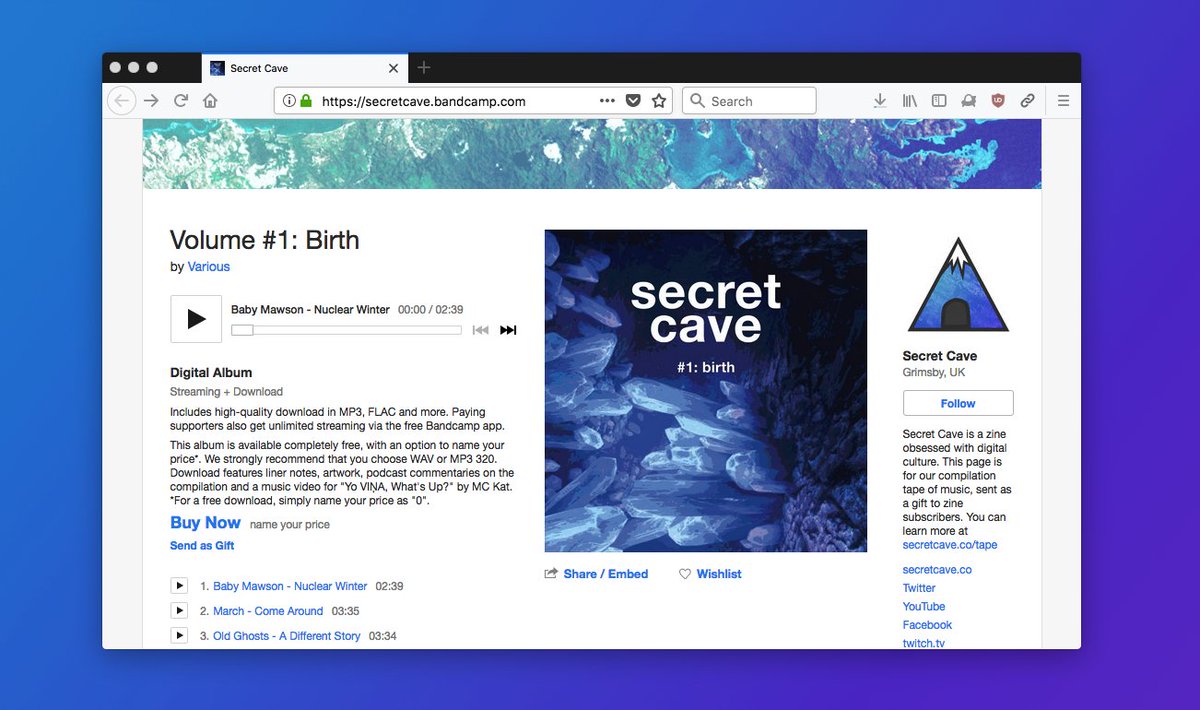Open the YouTube link
This screenshot has width=1200, height=710.
click(x=924, y=607)
